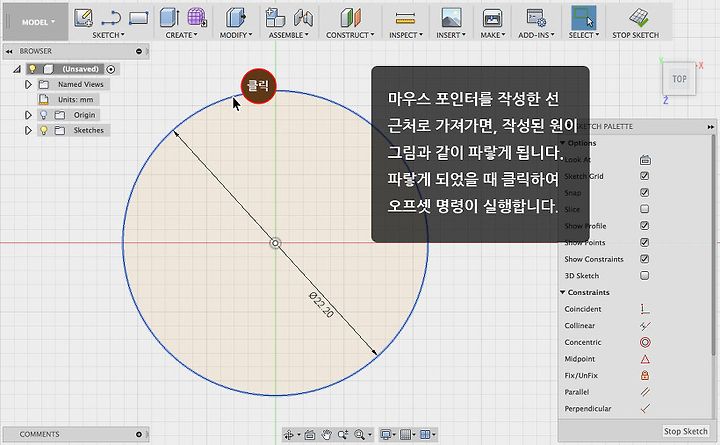
Task: Click the Create Form purple icon
Action: coord(197,17)
